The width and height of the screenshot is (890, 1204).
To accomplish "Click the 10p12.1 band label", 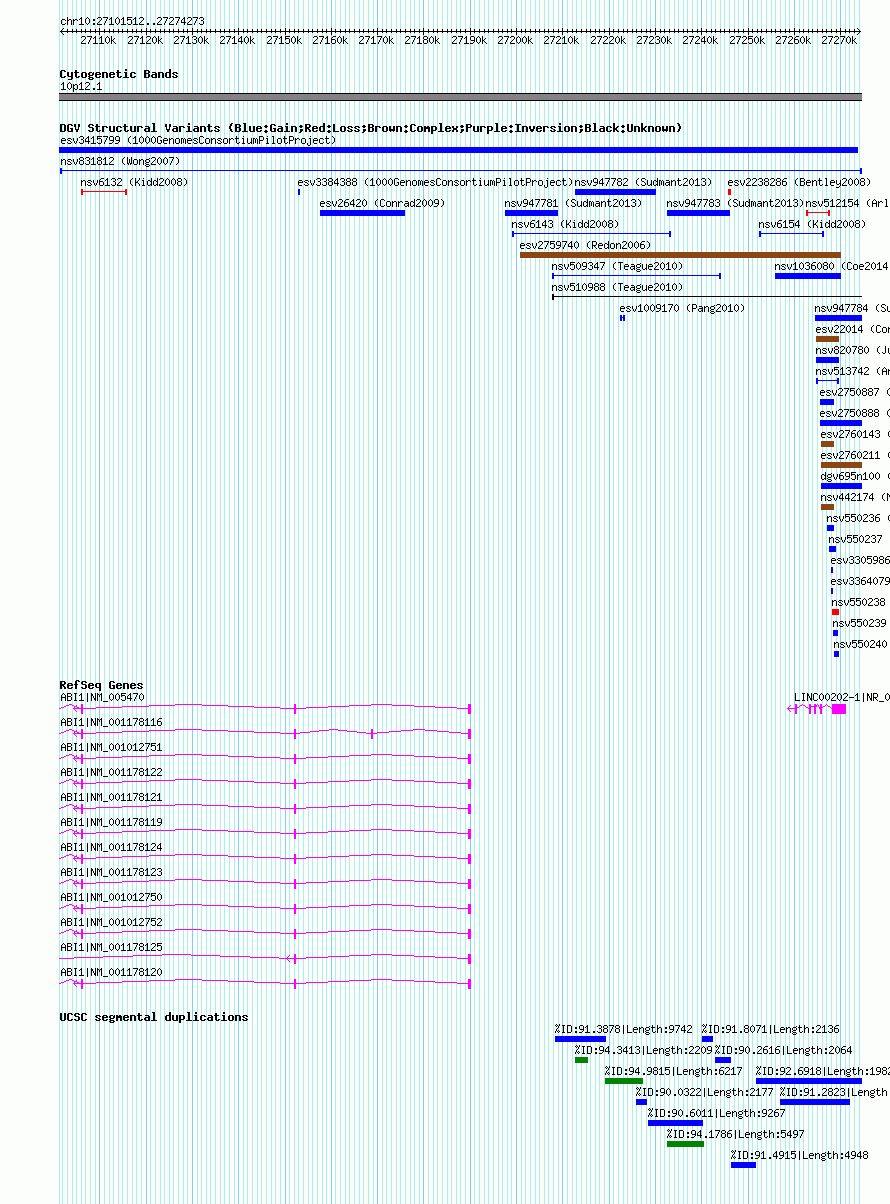I will click(x=81, y=86).
